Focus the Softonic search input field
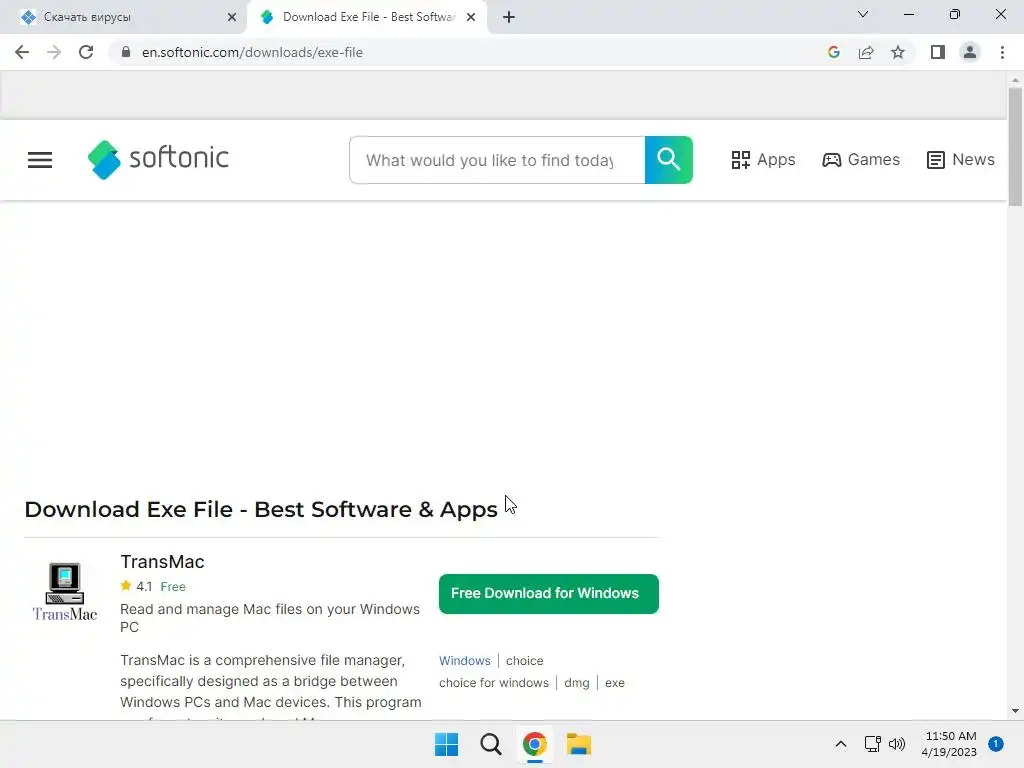This screenshot has width=1024, height=768. (497, 160)
